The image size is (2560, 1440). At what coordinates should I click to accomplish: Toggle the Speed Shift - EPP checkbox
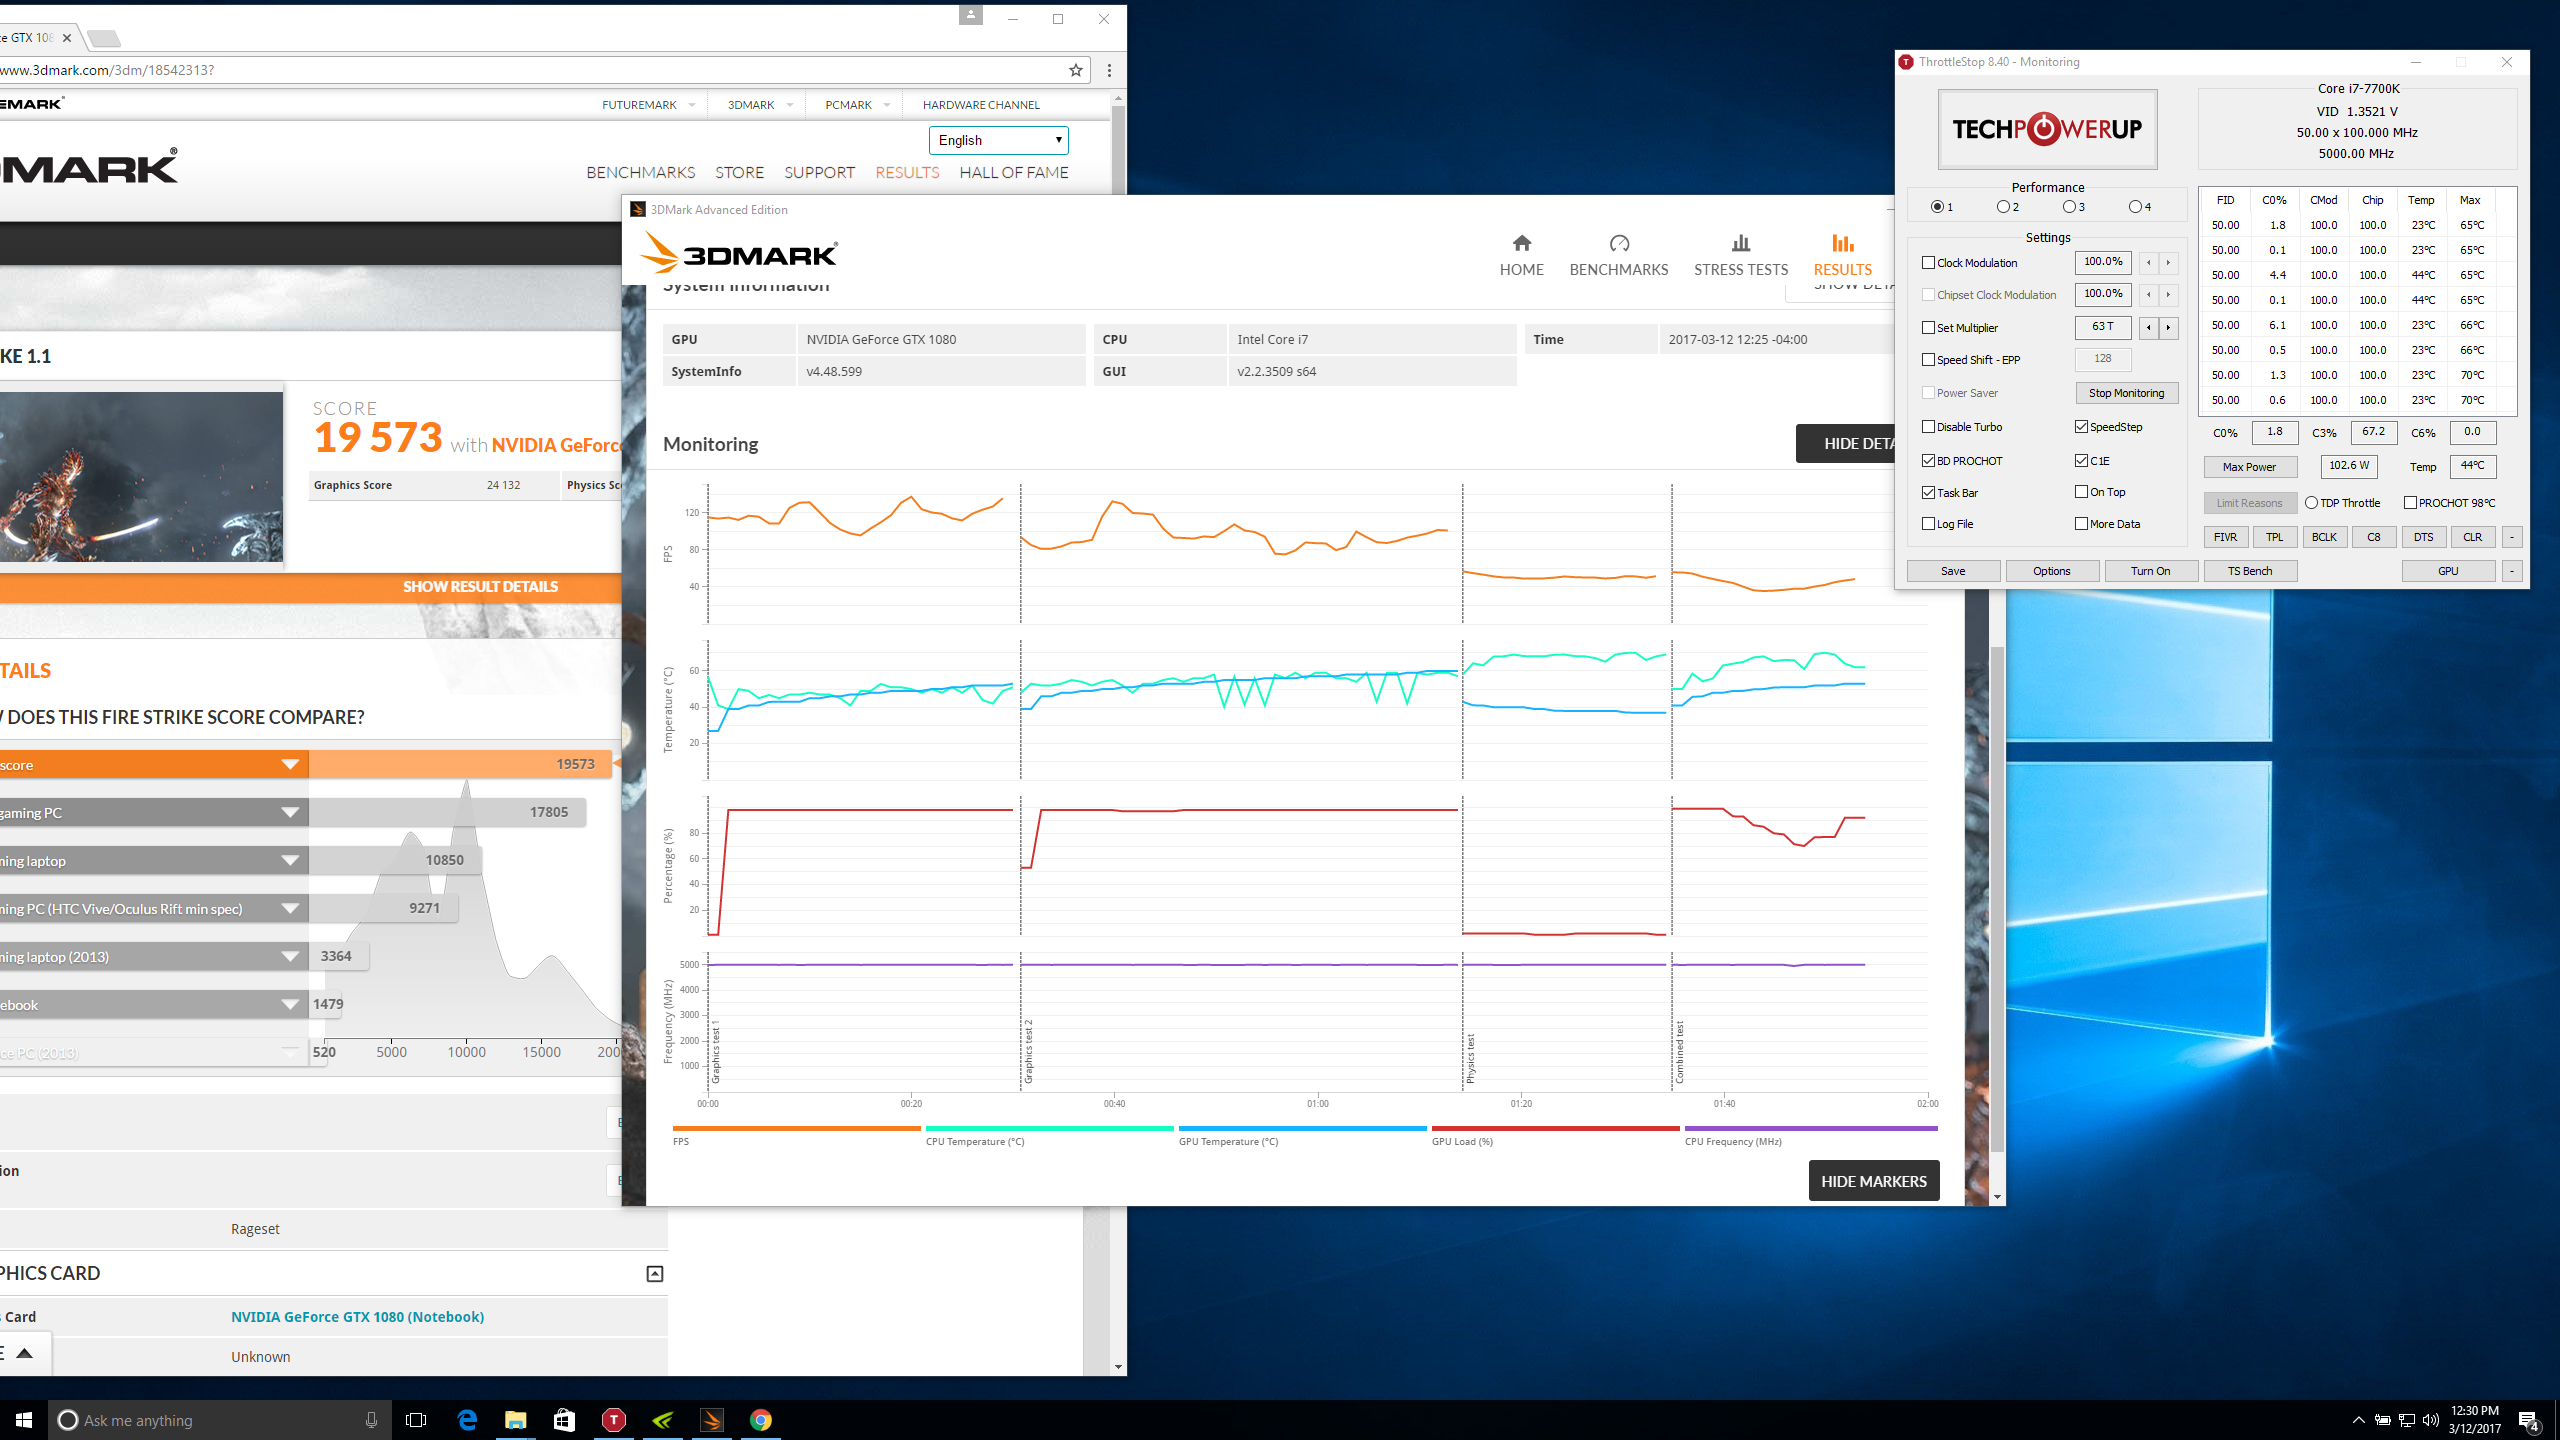(x=1928, y=360)
